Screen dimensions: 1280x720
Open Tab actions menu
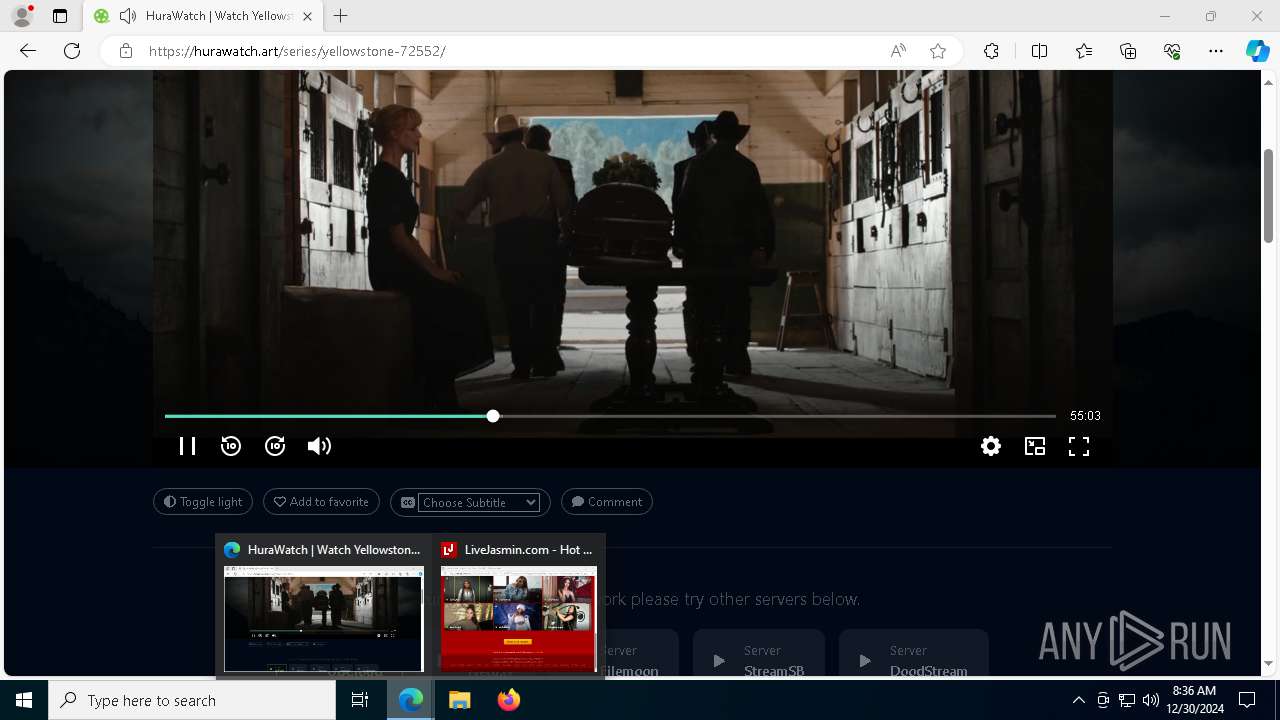(60, 16)
